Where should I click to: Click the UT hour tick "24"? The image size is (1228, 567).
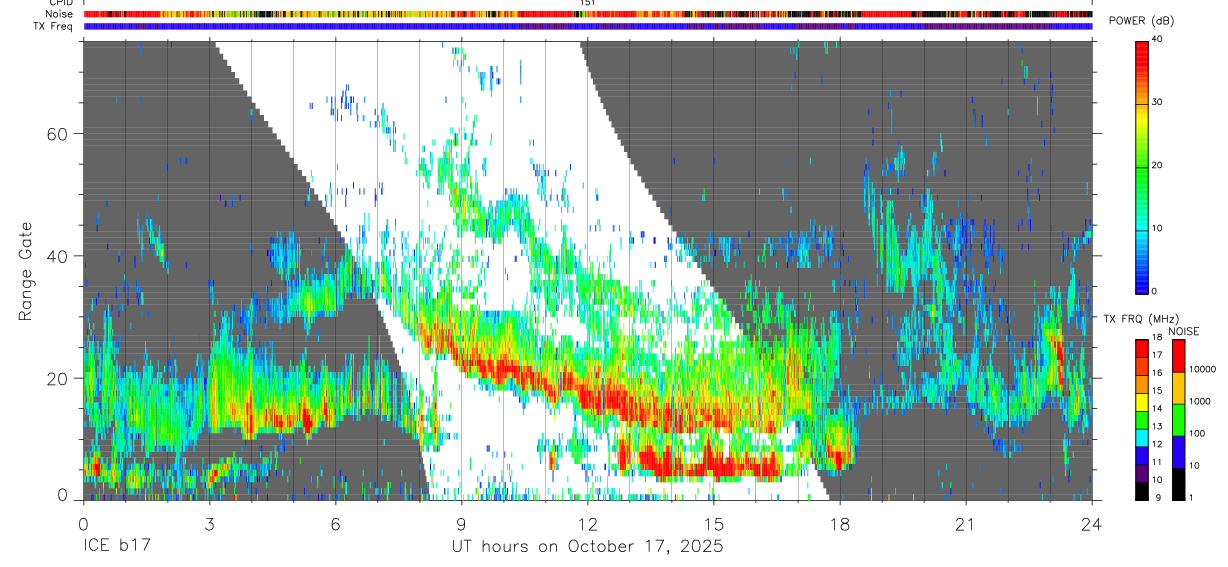pos(1091,523)
